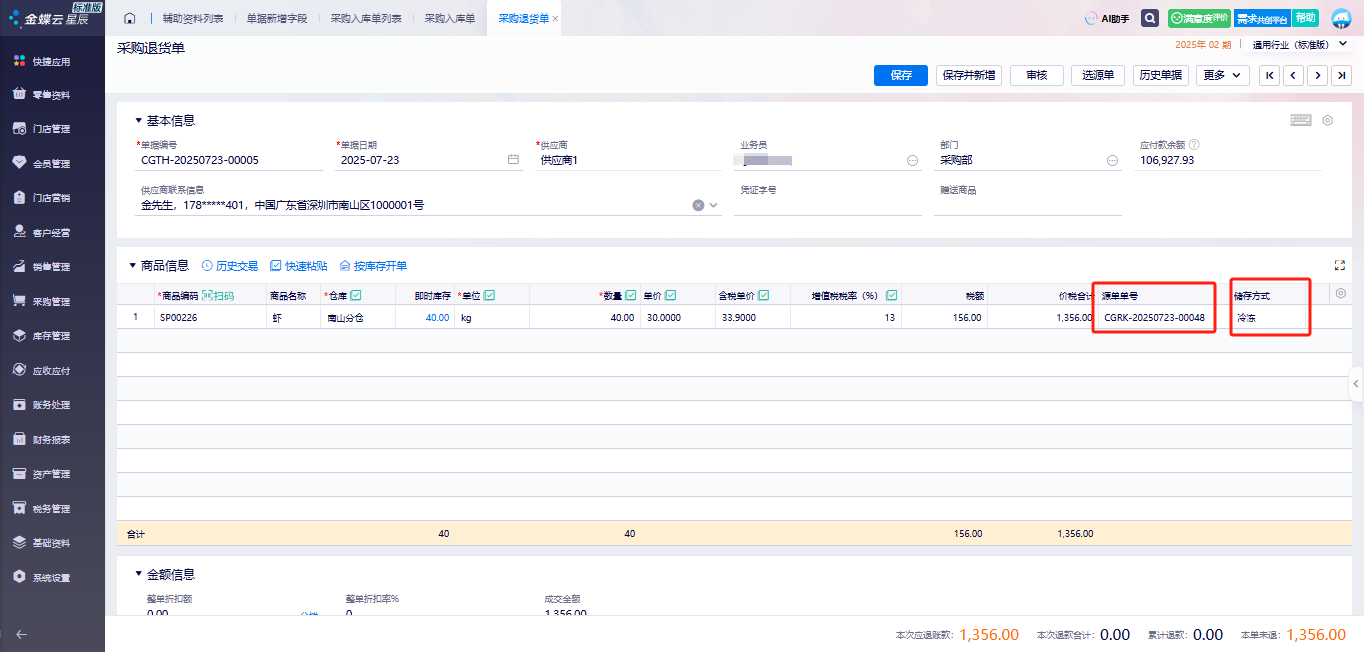Click the 扫码 scan icon in 商品编码 column
Viewport: 1364px width, 652px height.
(x=218, y=295)
